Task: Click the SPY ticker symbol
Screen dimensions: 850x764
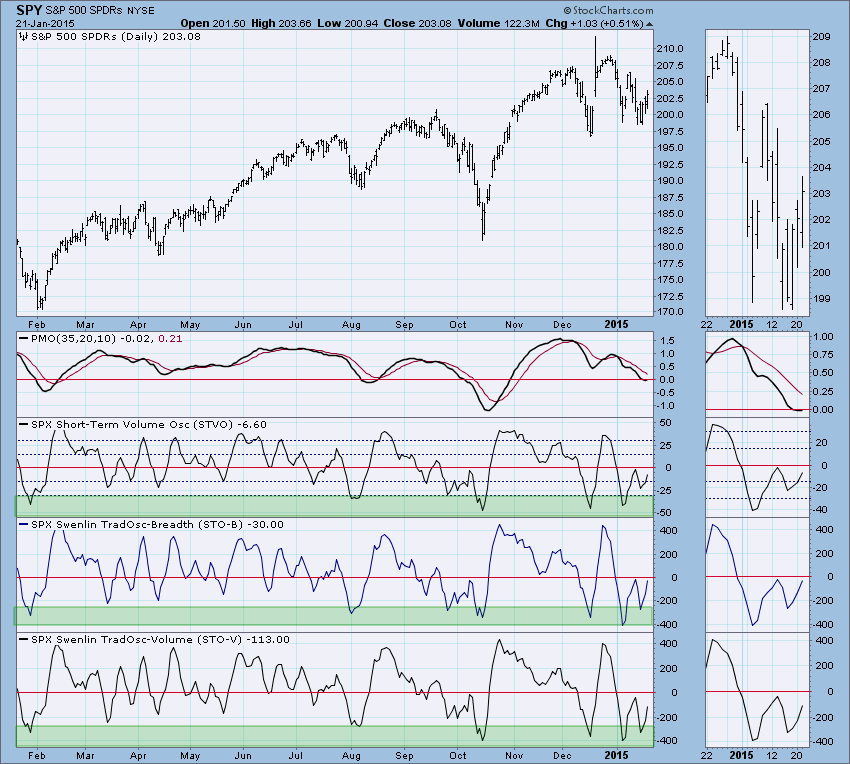Action: click(x=28, y=10)
